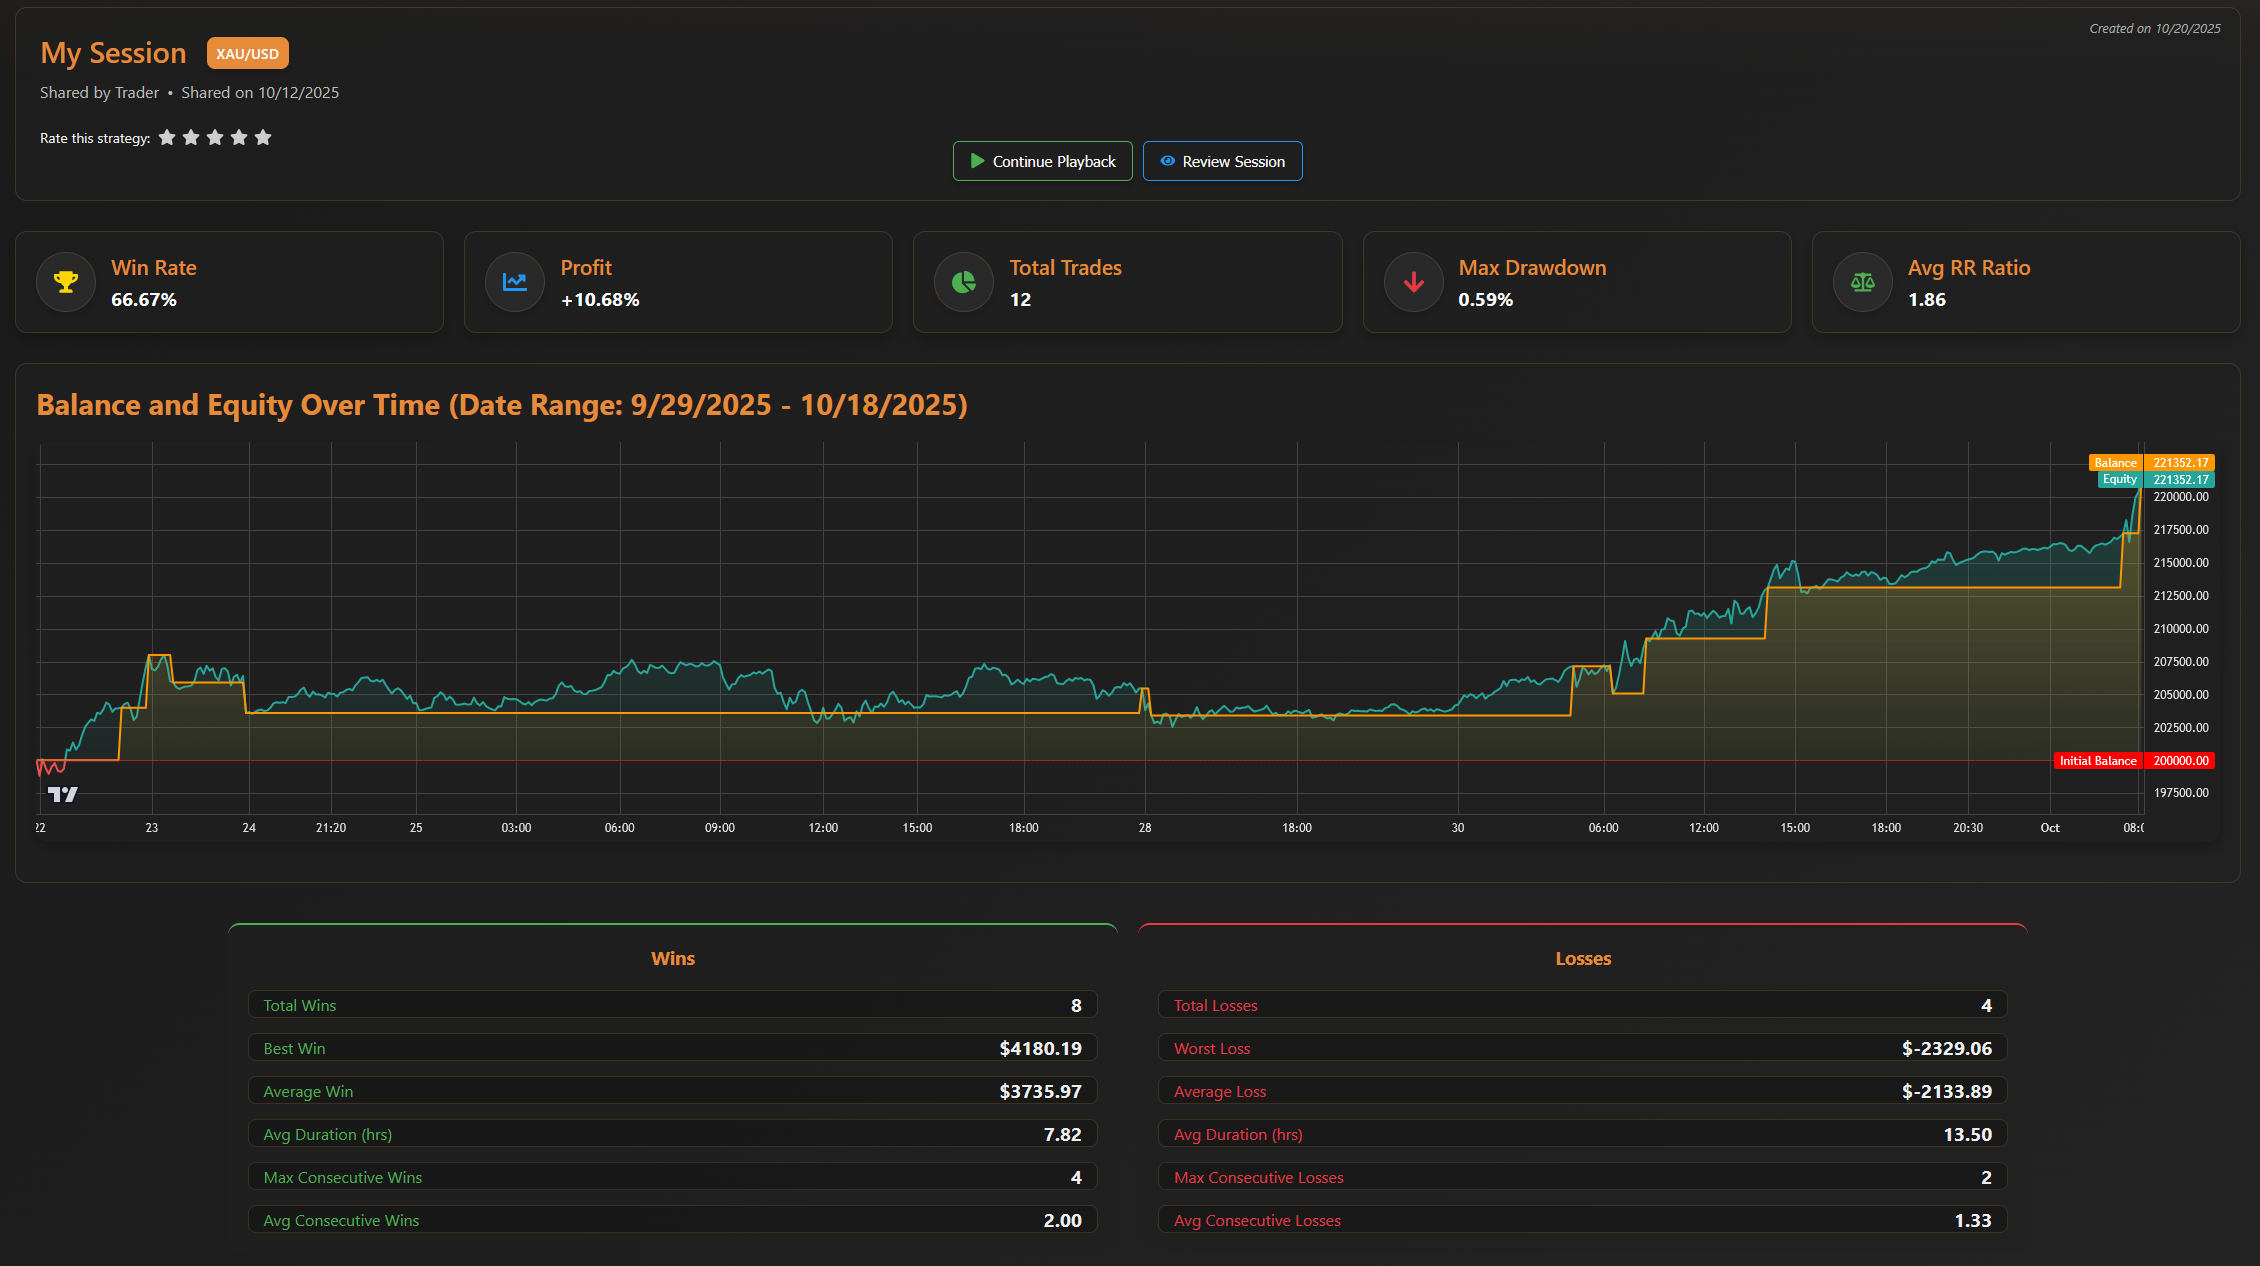Rate the strategy with the first star

[167, 137]
